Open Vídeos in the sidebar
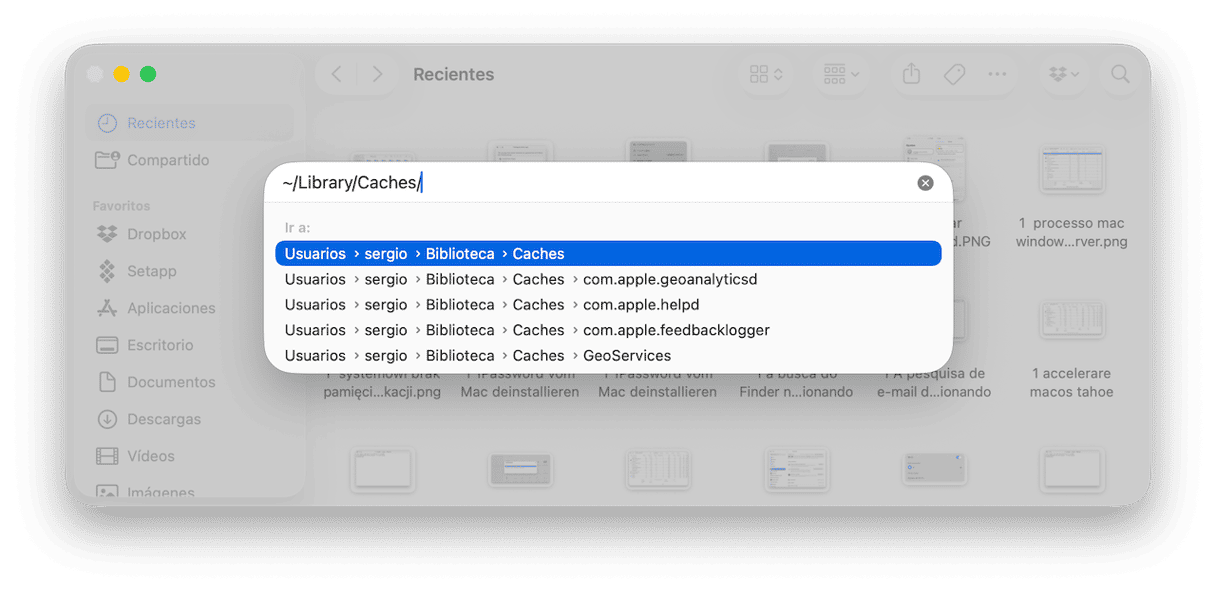Viewport: 1216px width, 592px height. [189, 456]
